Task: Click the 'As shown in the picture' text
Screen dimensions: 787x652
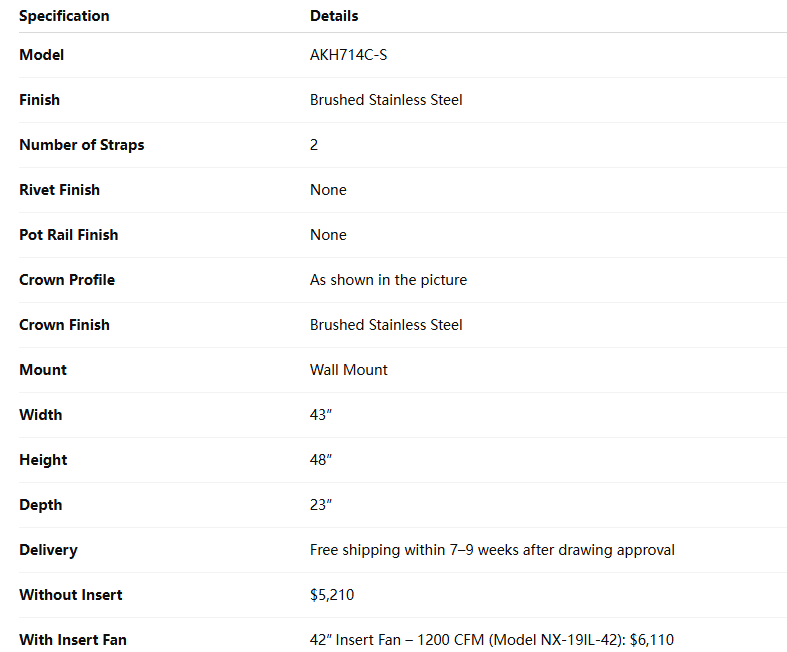Action: [388, 280]
